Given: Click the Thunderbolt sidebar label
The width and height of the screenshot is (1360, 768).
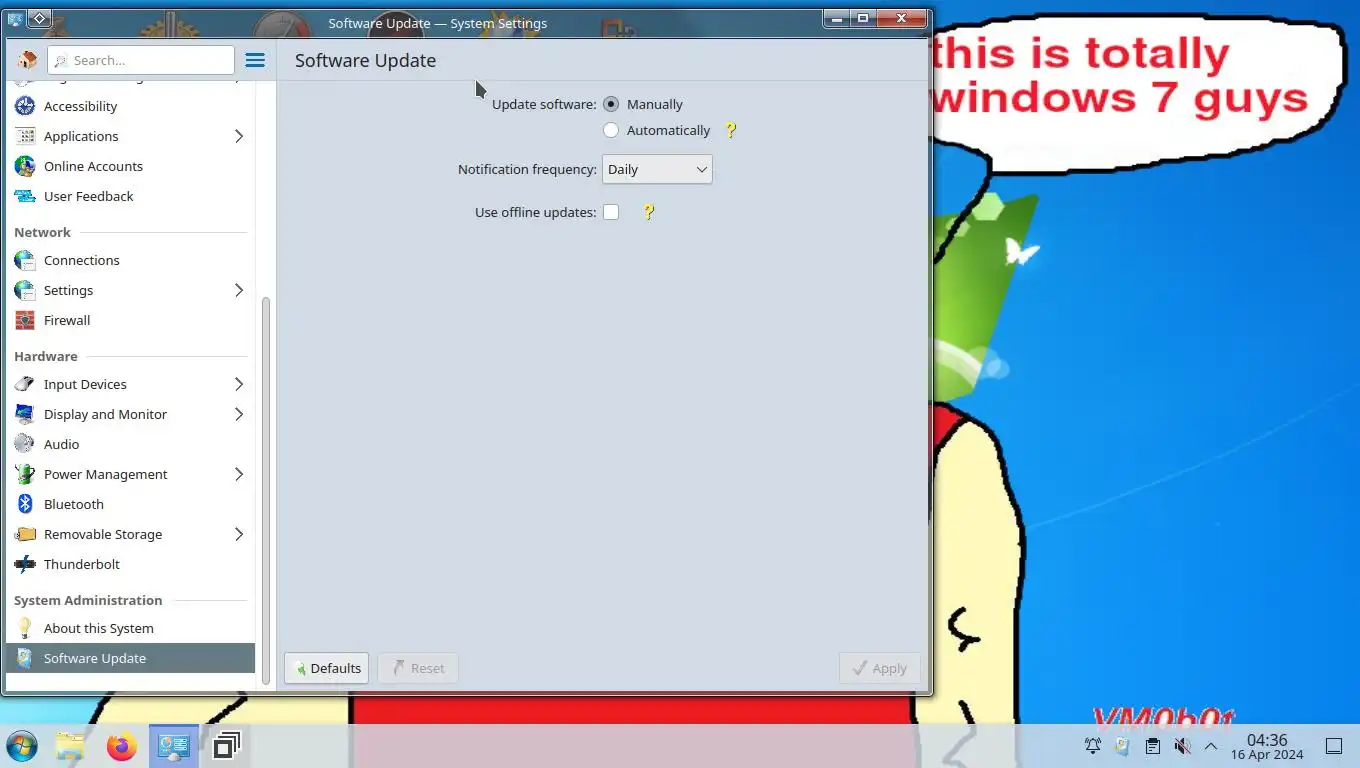Looking at the screenshot, I should point(82,564).
